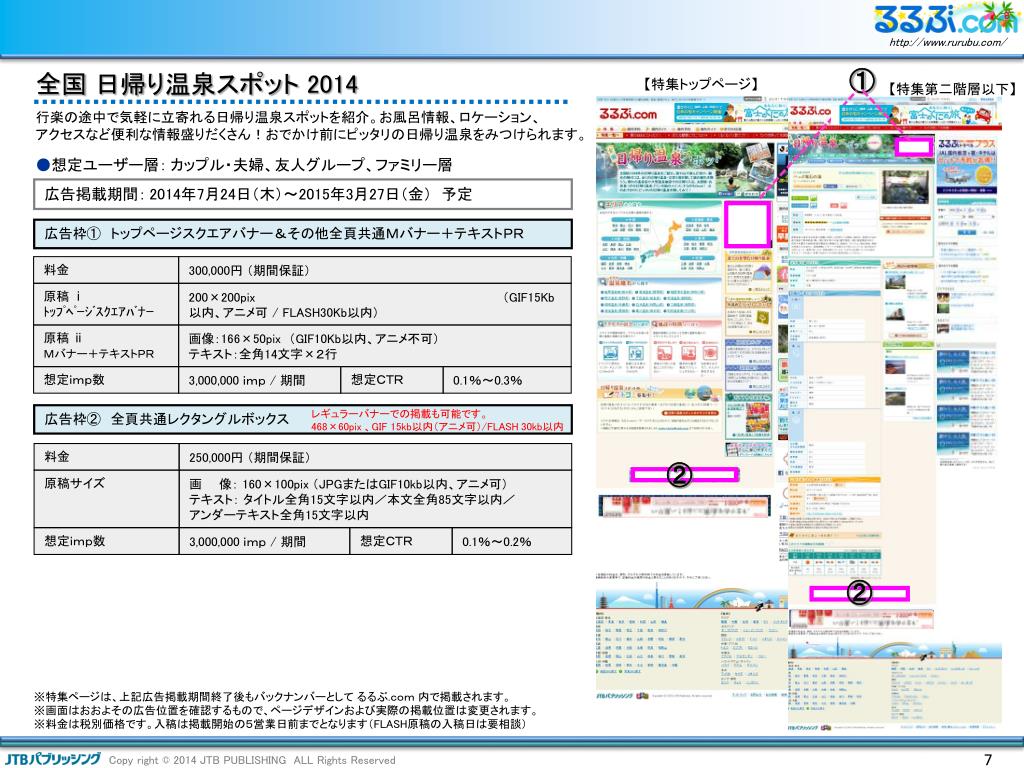Select the description line starting アクセスなど便利な情報

tap(311, 135)
